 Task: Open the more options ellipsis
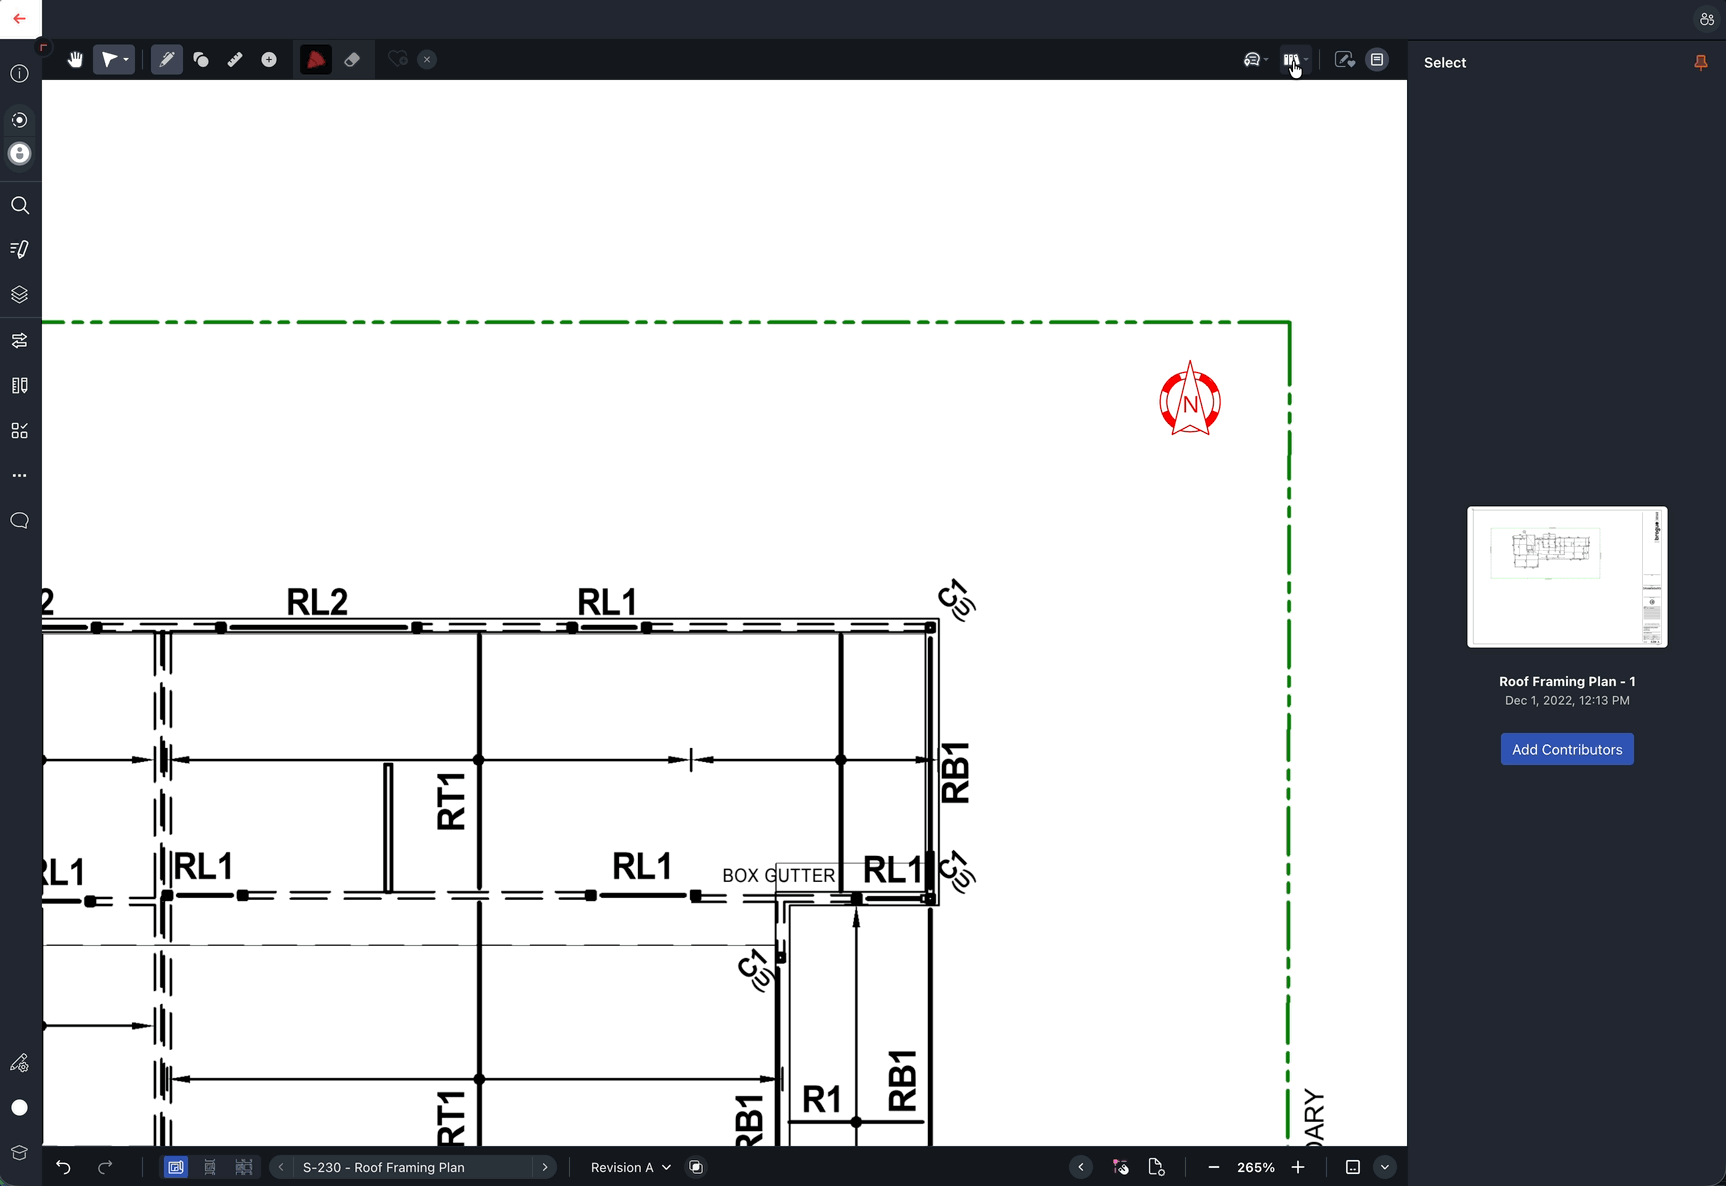[x=20, y=476]
